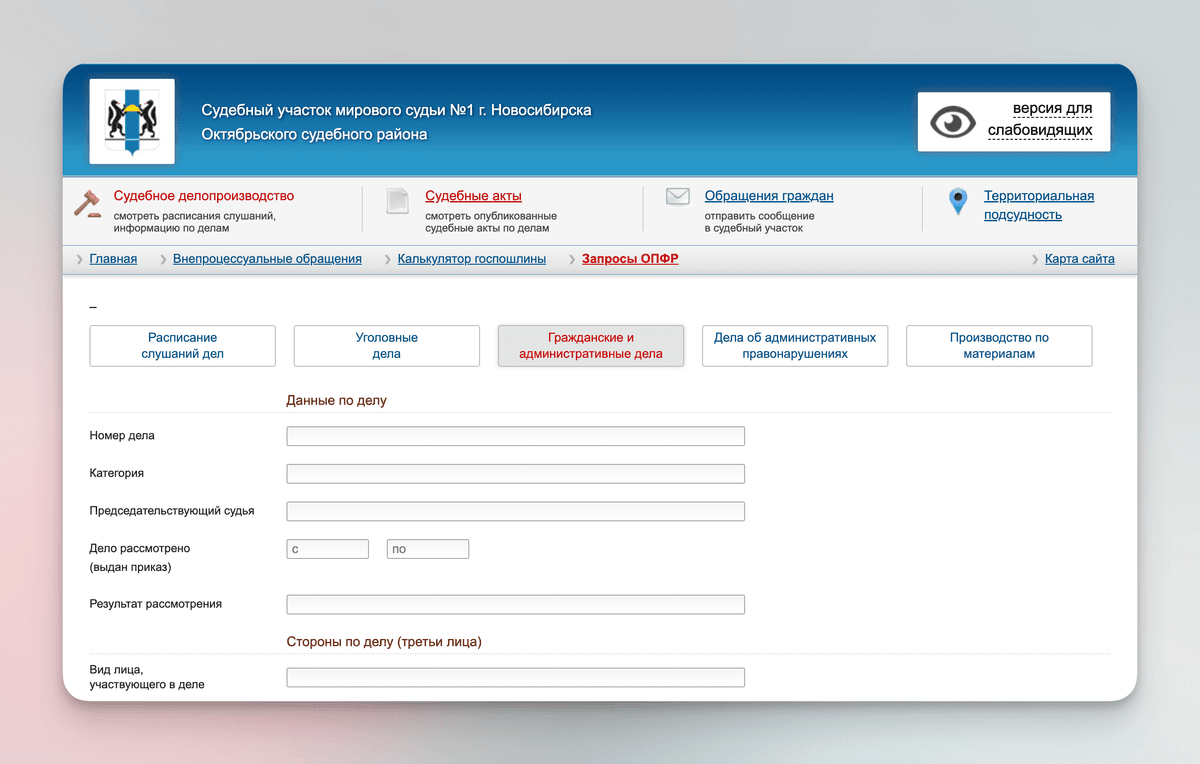Click the Номер дела input field
Screen dimensions: 1200x764
tap(515, 436)
